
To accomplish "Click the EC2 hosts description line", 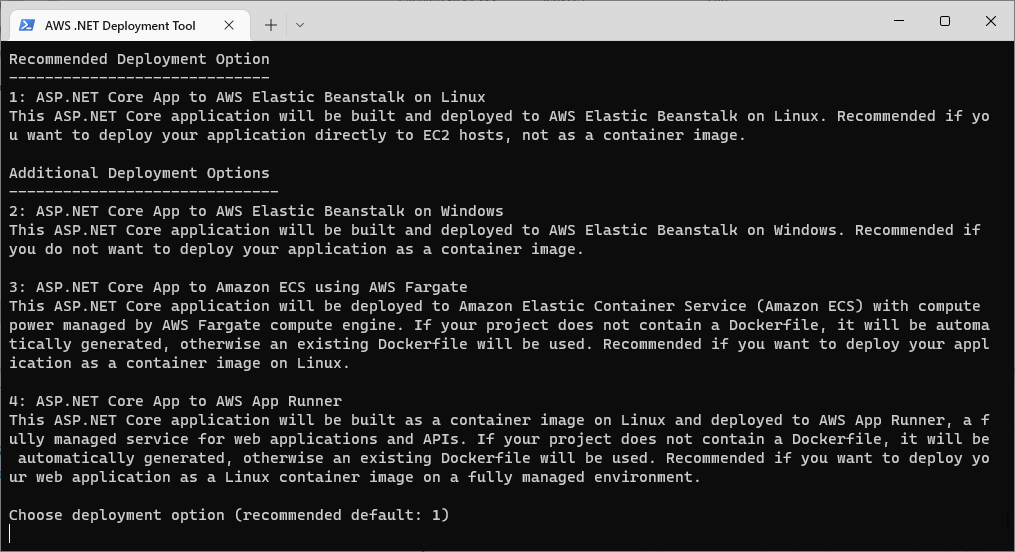I will tap(377, 135).
